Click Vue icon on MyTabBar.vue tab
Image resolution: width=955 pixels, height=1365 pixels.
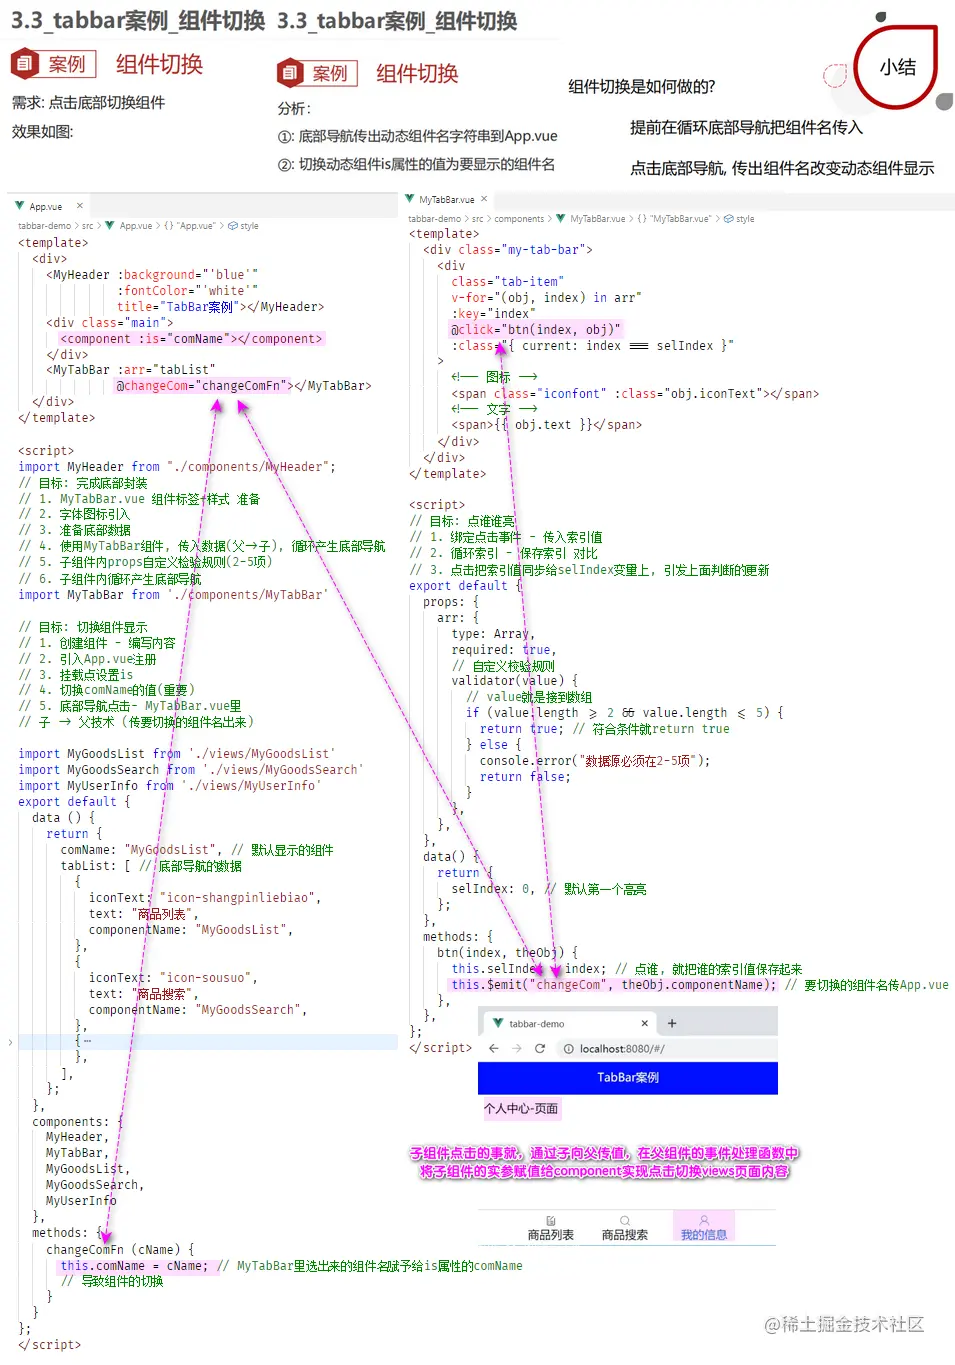point(410,199)
